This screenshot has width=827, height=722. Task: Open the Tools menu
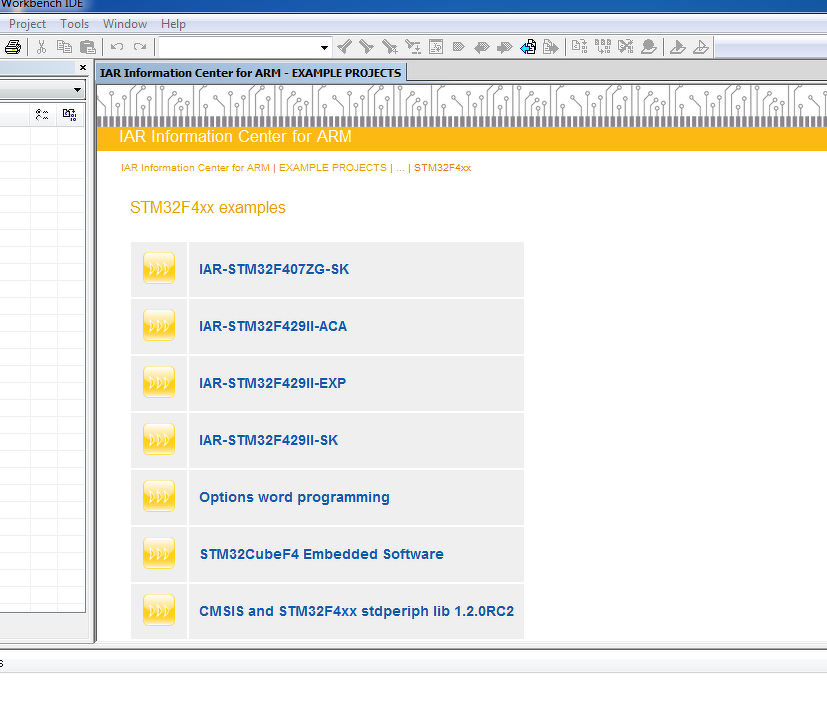(74, 24)
